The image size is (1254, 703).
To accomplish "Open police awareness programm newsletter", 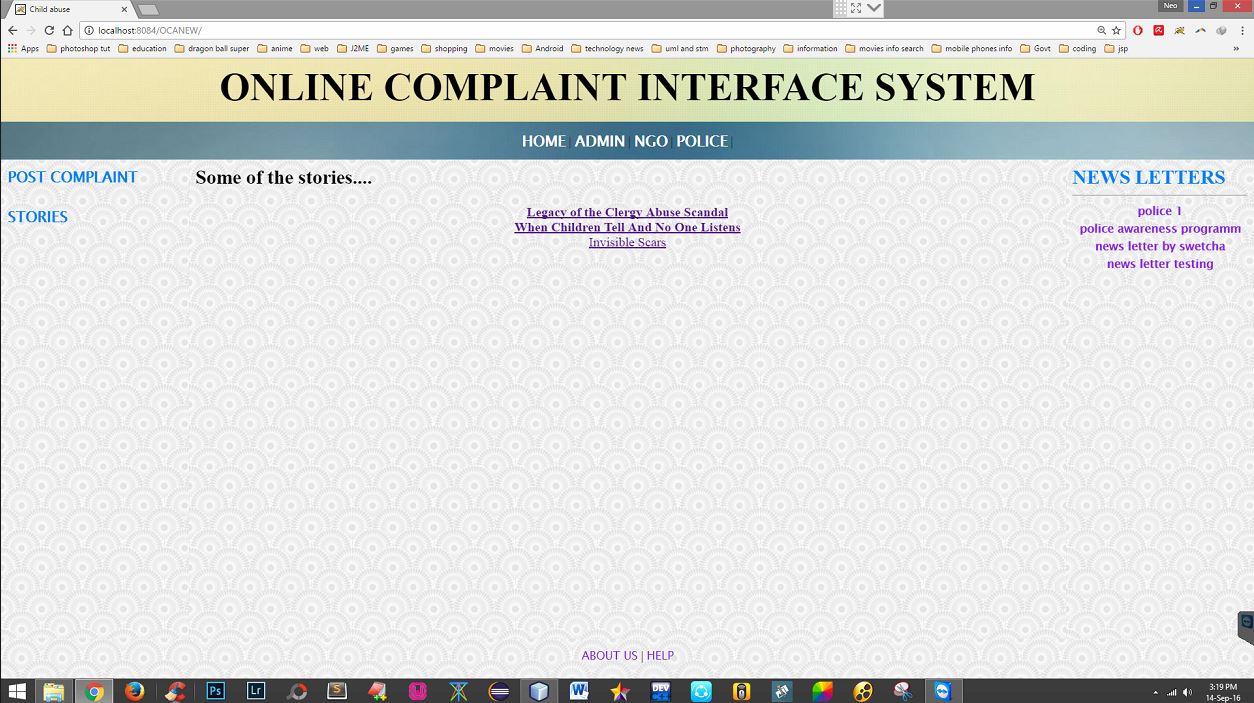I will (x=1160, y=229).
